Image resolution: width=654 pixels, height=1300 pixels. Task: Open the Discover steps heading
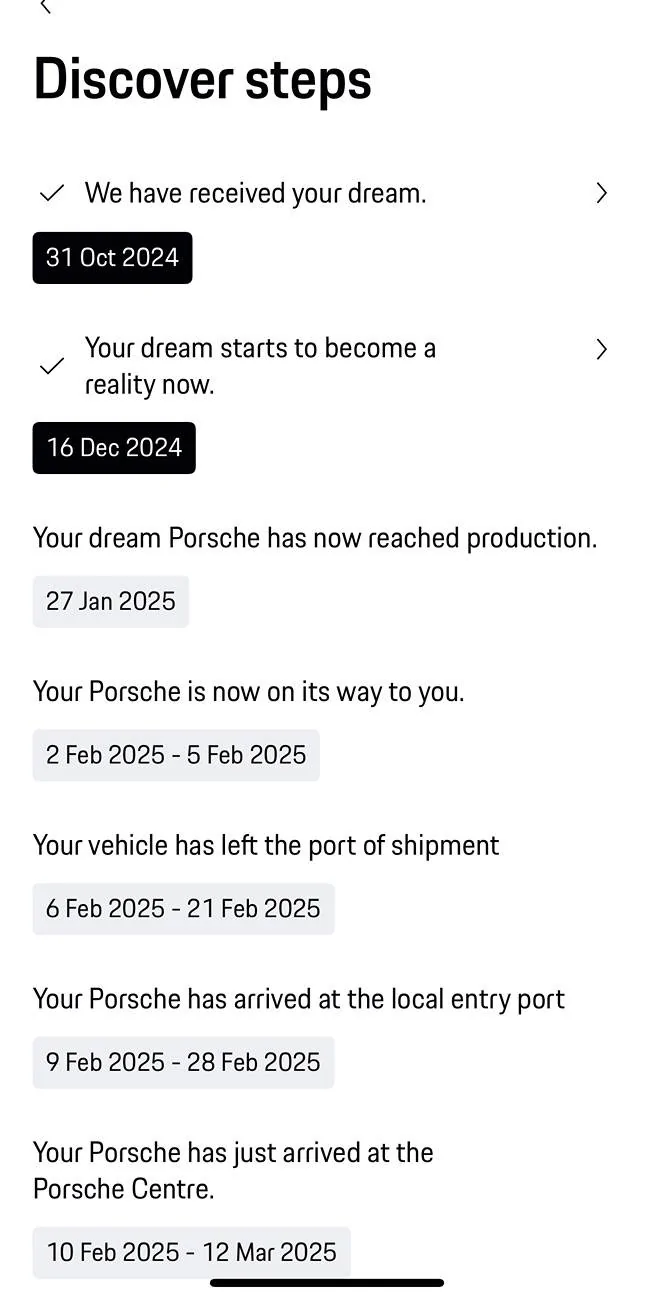pyautogui.click(x=202, y=80)
